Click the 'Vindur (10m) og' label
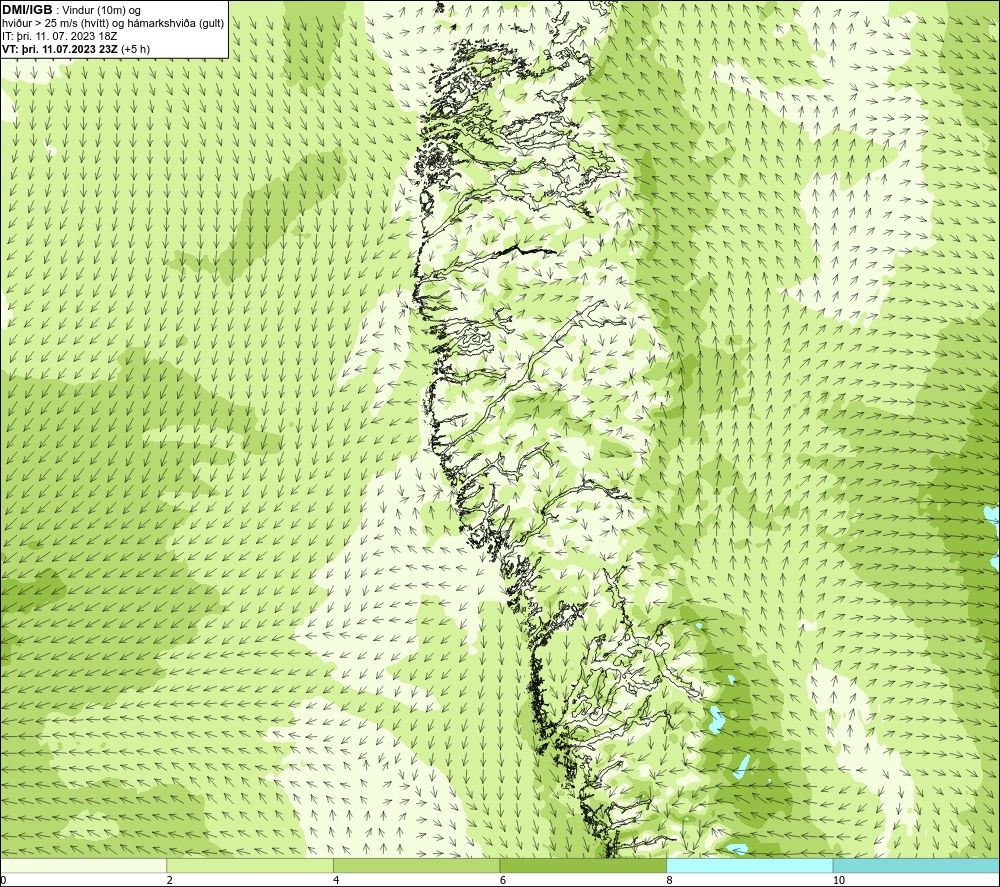1000x887 pixels. pos(103,10)
